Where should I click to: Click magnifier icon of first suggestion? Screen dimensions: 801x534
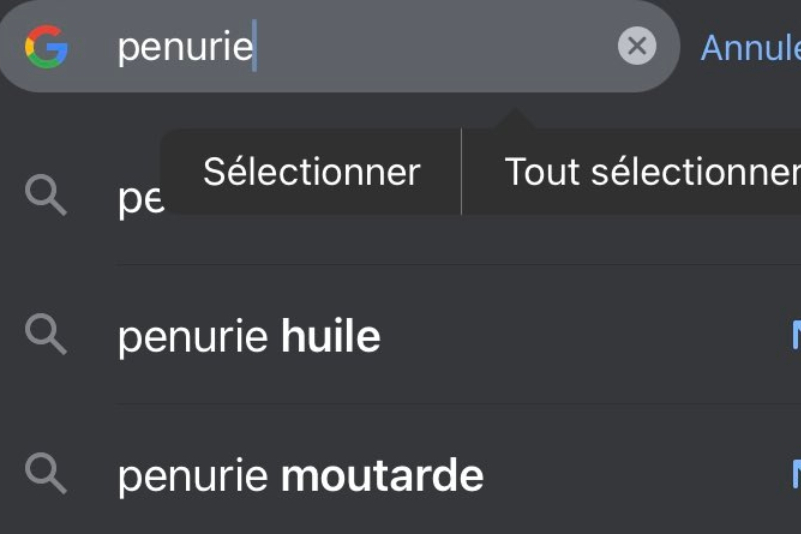coord(46,197)
